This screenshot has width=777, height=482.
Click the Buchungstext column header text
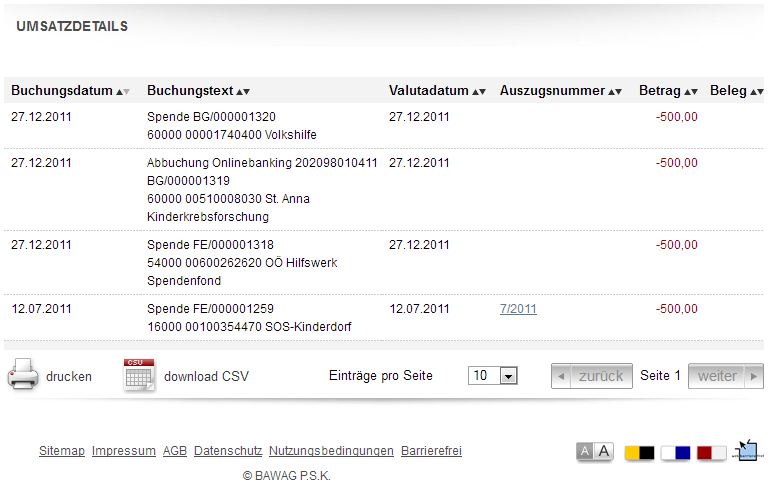coord(190,91)
